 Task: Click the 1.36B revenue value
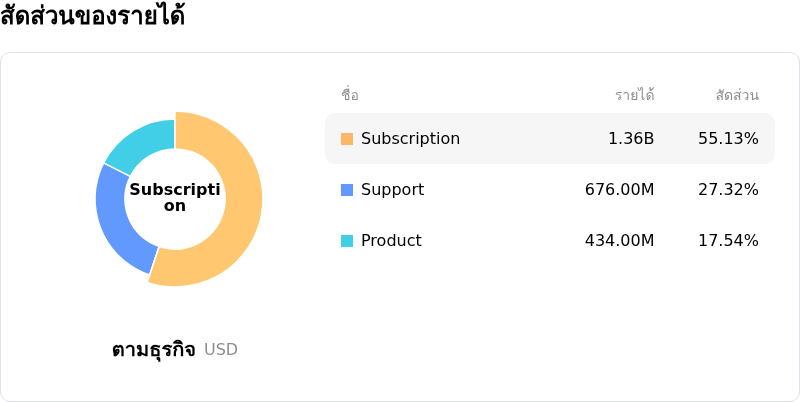[x=631, y=139]
